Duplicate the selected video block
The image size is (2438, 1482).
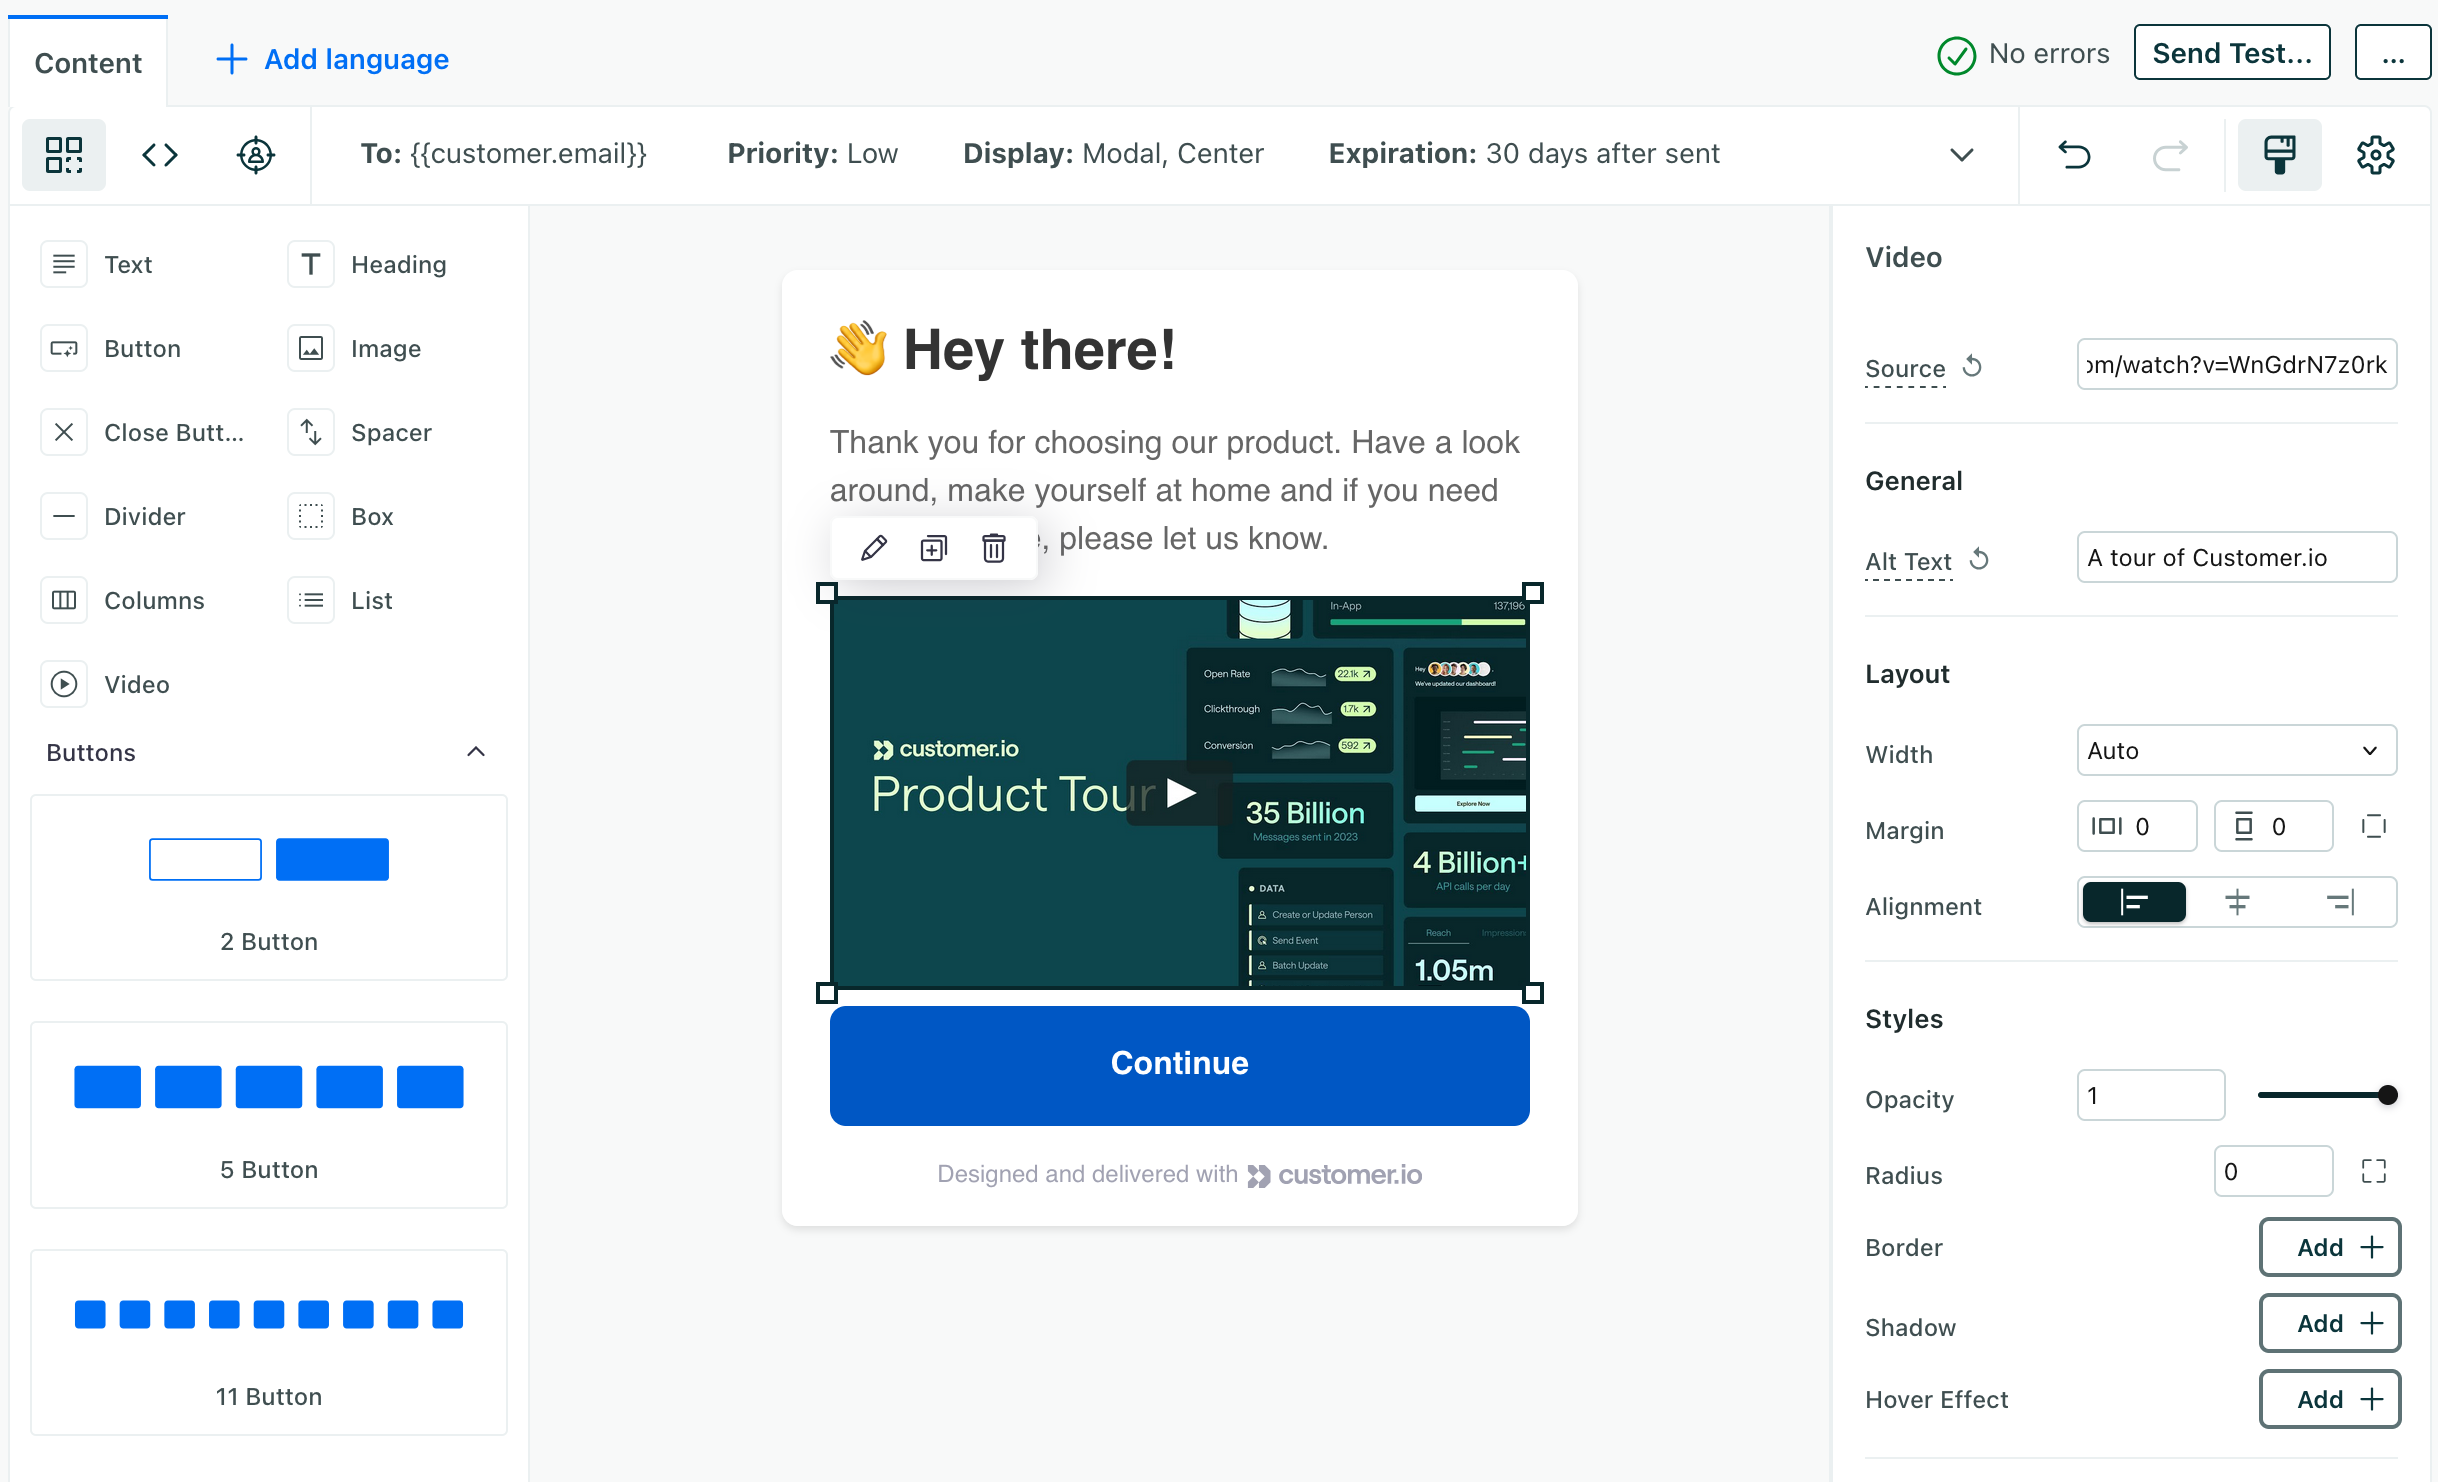click(933, 547)
